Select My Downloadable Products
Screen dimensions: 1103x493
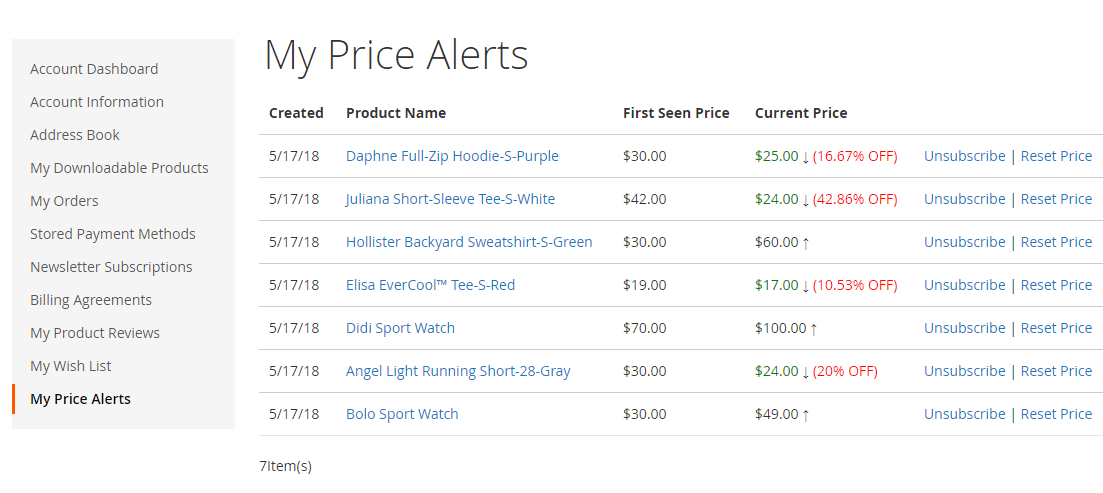[120, 168]
